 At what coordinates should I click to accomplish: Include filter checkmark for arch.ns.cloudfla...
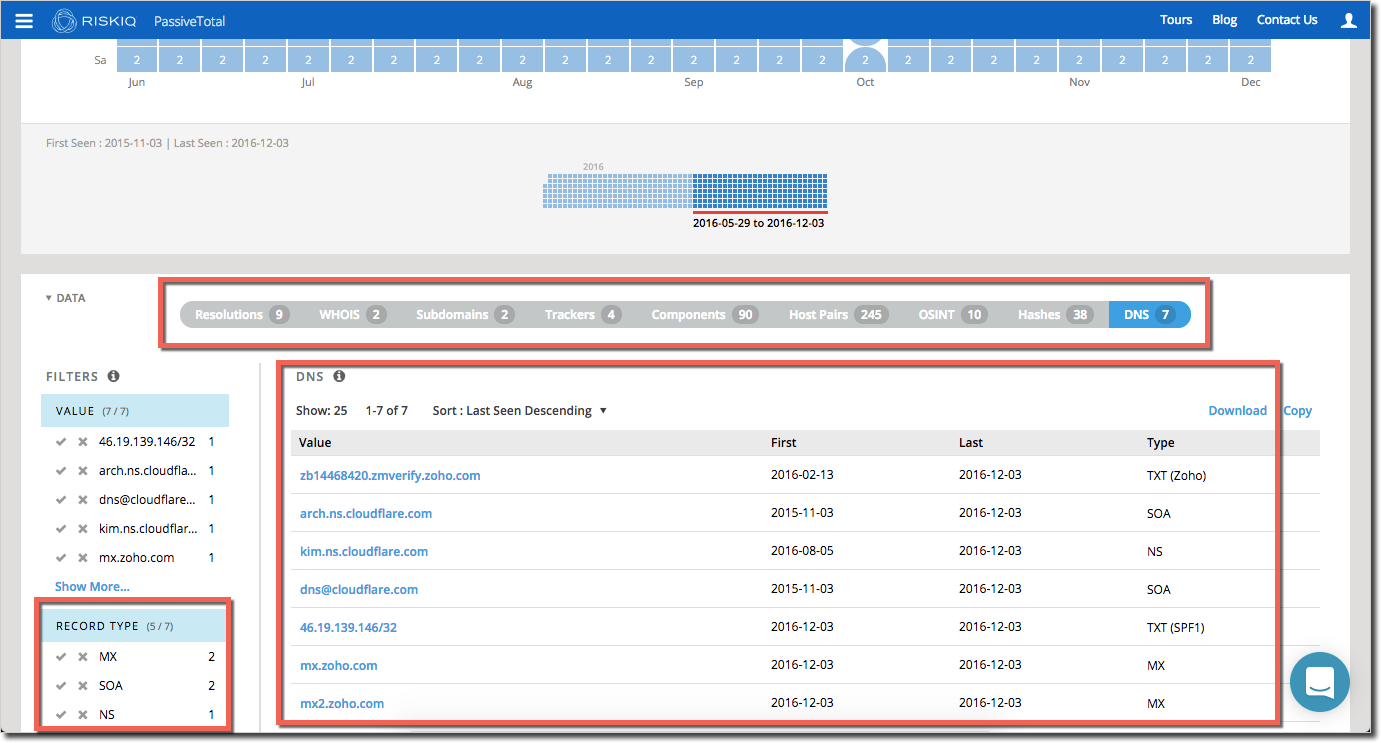click(62, 470)
